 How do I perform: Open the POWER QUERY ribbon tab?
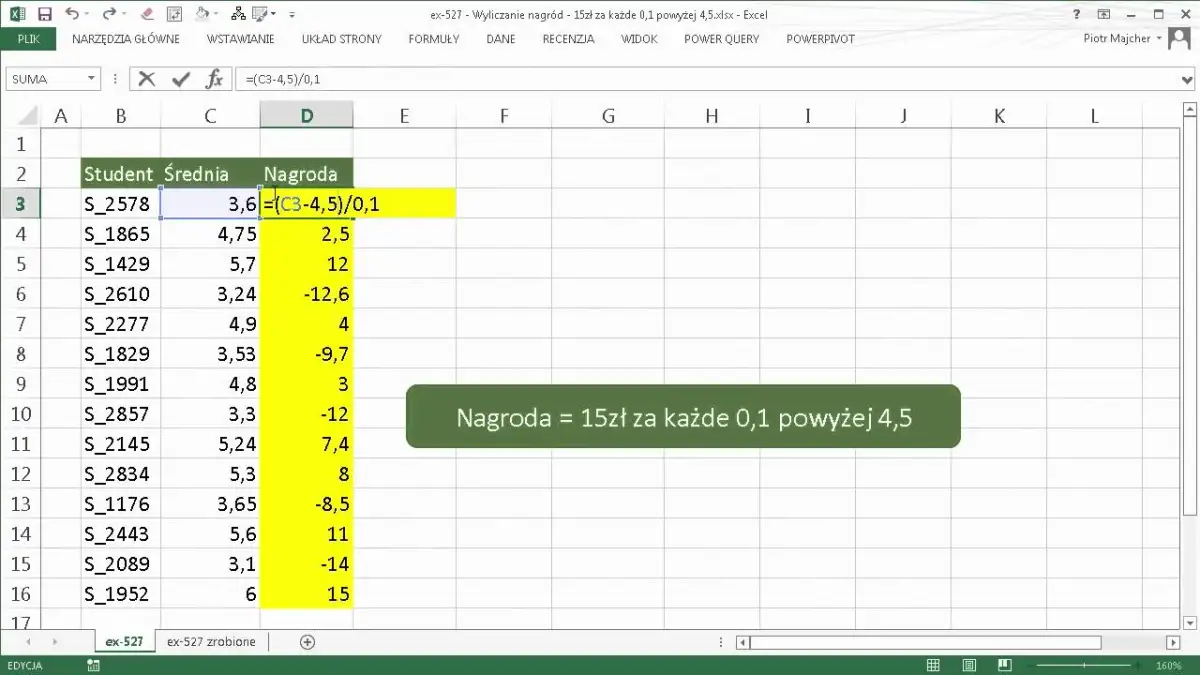[x=721, y=39]
